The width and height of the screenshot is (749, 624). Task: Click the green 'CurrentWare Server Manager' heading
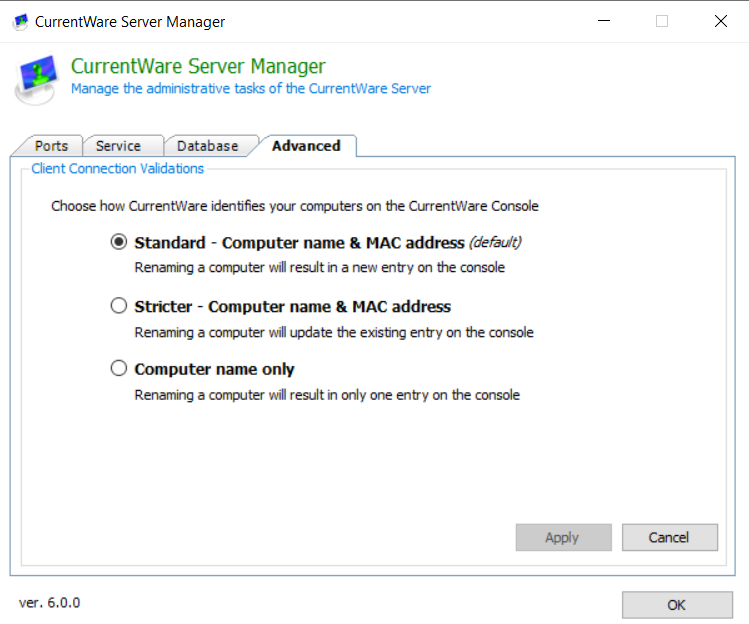(198, 66)
